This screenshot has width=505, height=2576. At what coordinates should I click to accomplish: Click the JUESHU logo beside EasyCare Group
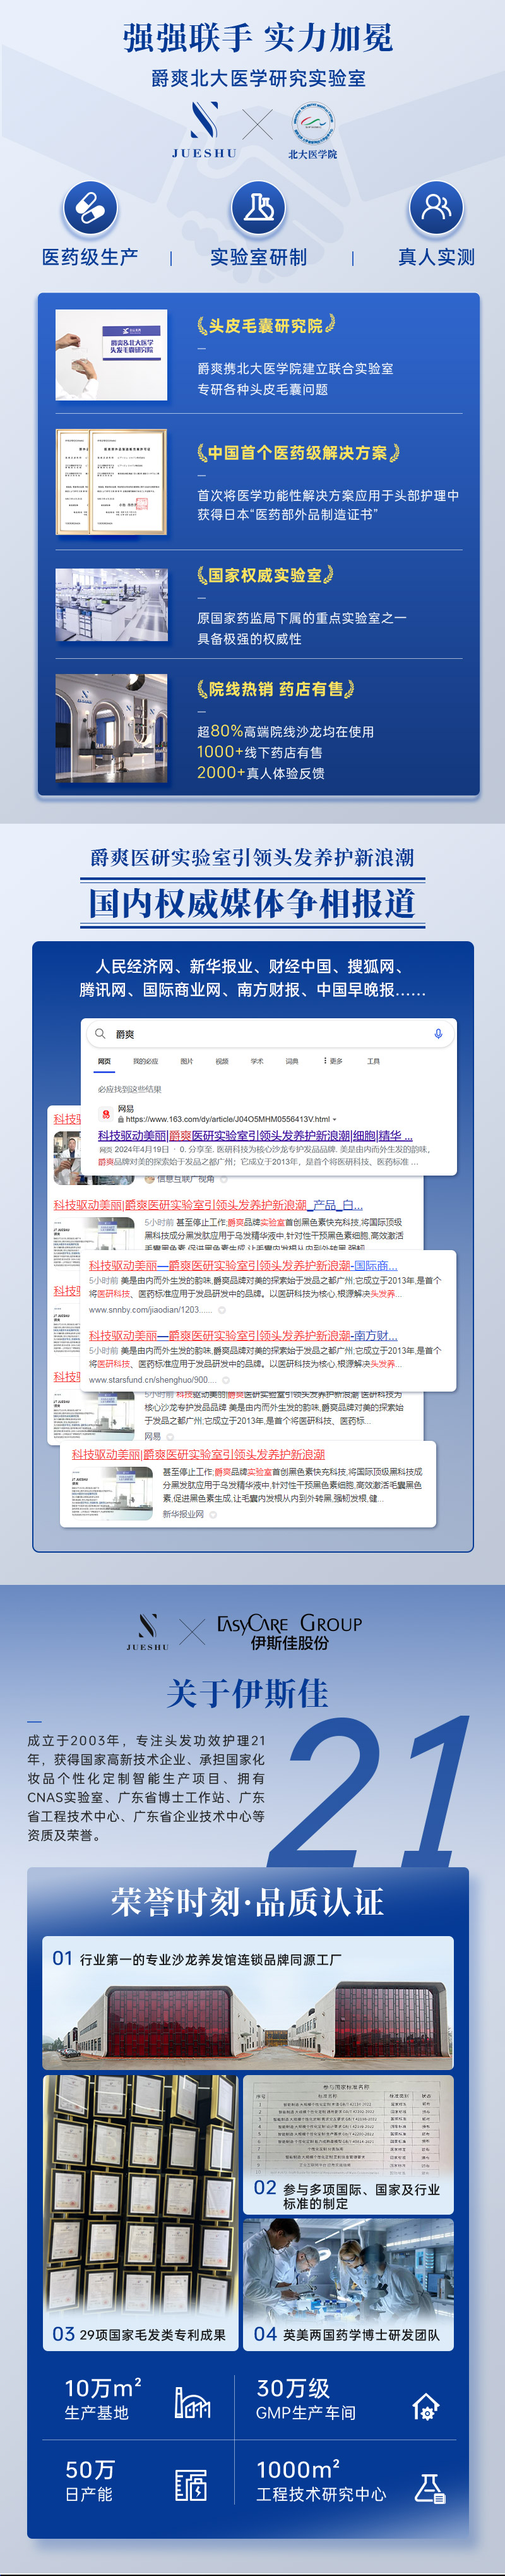147,1631
